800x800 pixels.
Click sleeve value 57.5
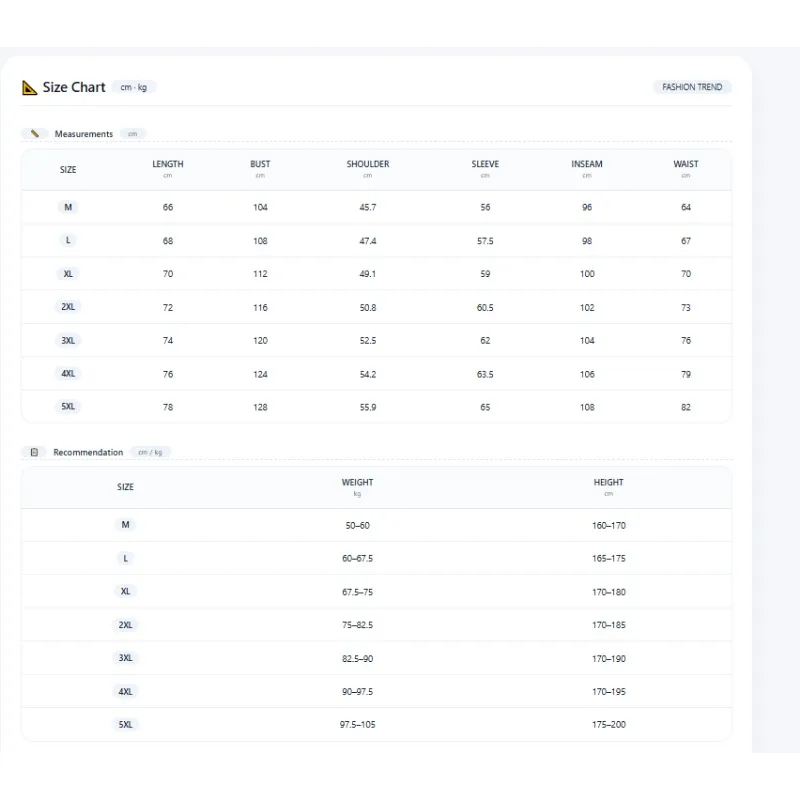[485, 241]
